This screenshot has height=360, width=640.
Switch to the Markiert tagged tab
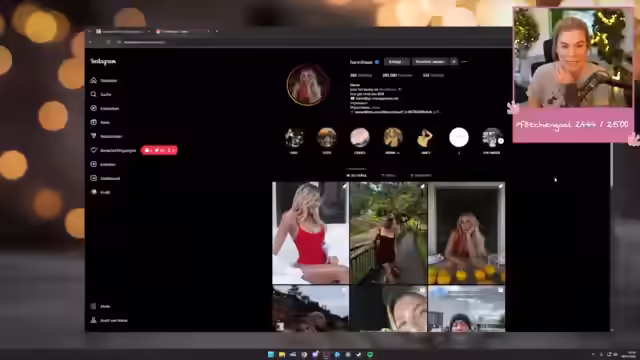point(421,176)
